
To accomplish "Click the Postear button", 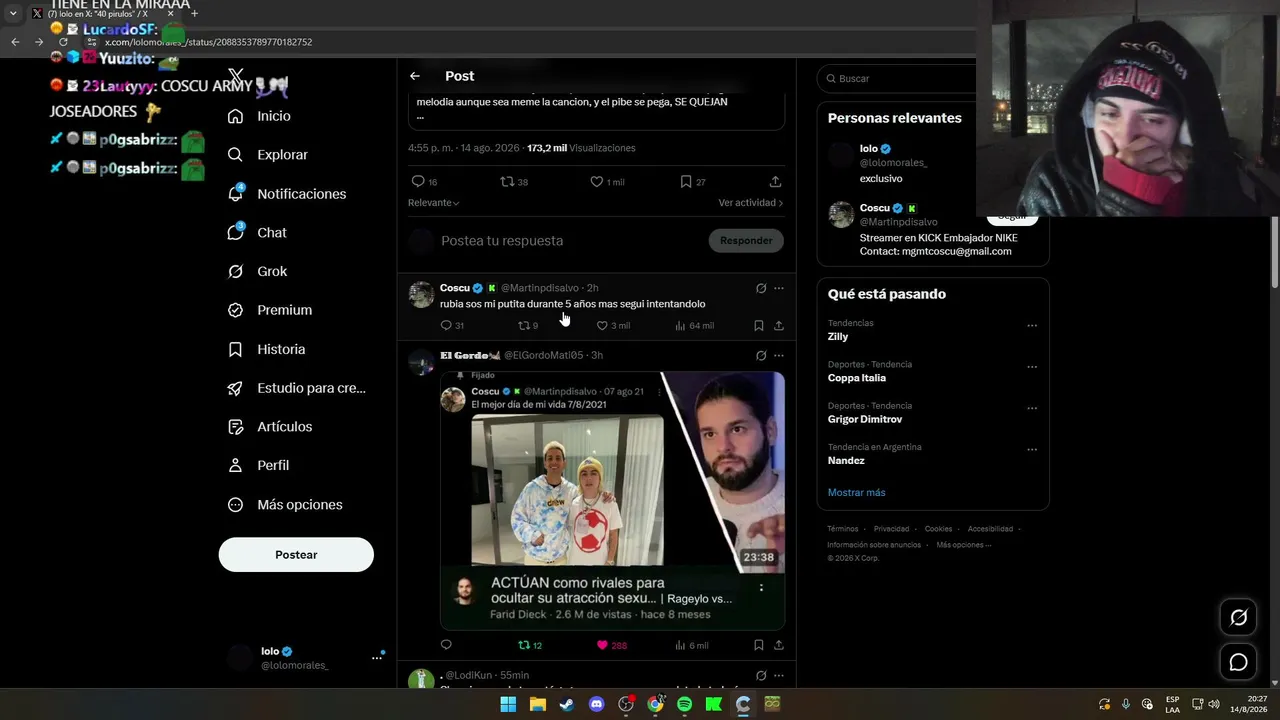I will (x=296, y=555).
